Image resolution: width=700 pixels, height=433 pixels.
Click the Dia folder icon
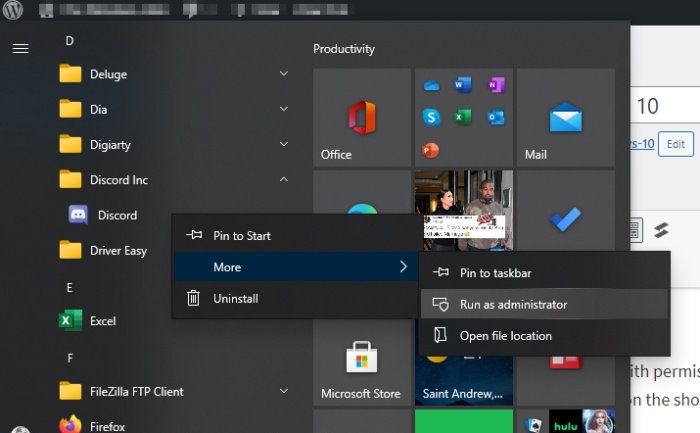tap(70, 109)
